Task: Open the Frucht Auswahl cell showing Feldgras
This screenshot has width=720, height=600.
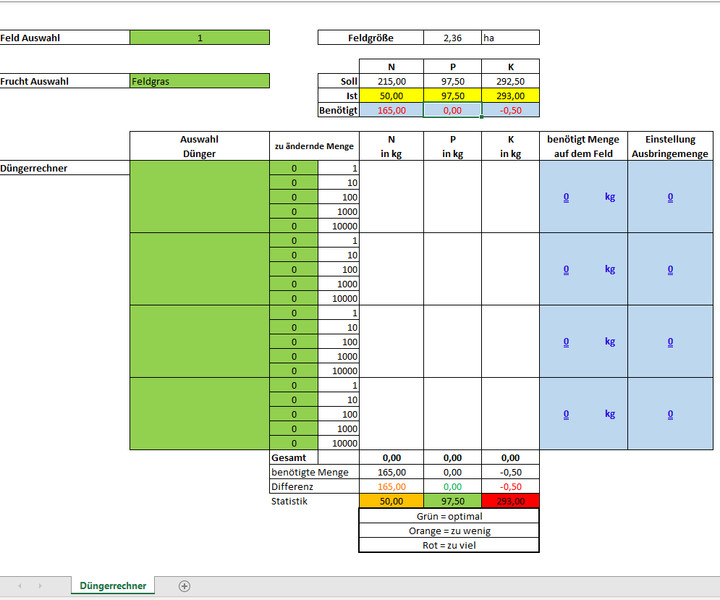Action: click(199, 81)
